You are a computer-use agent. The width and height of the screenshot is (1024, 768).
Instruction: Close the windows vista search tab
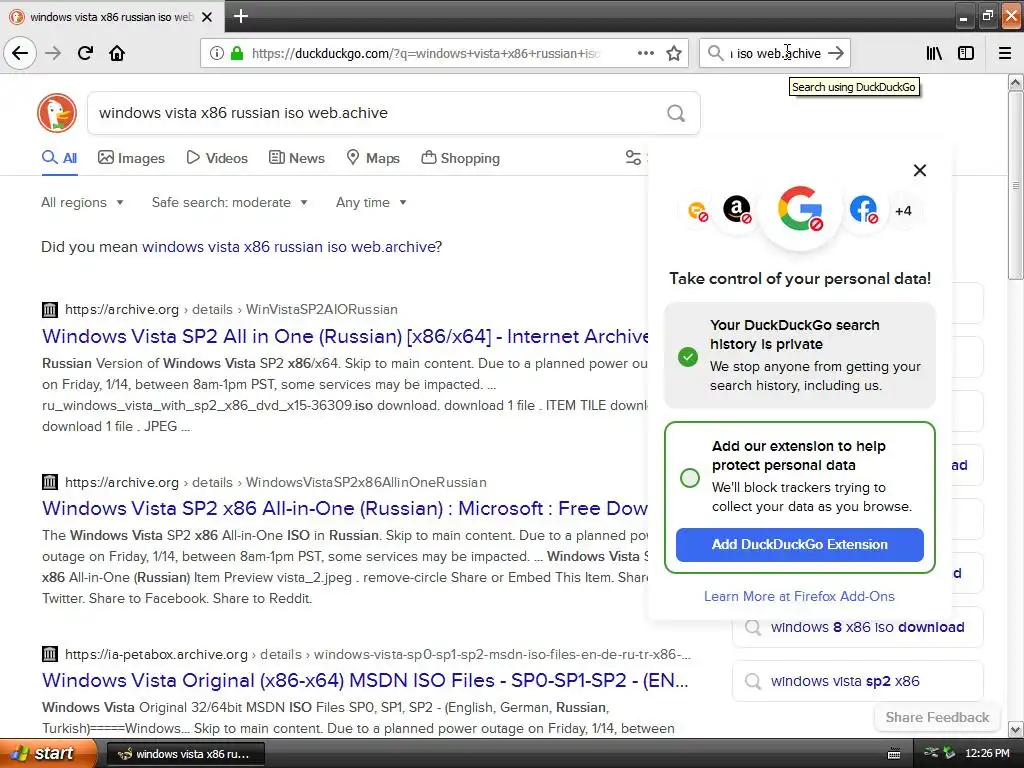(x=207, y=17)
